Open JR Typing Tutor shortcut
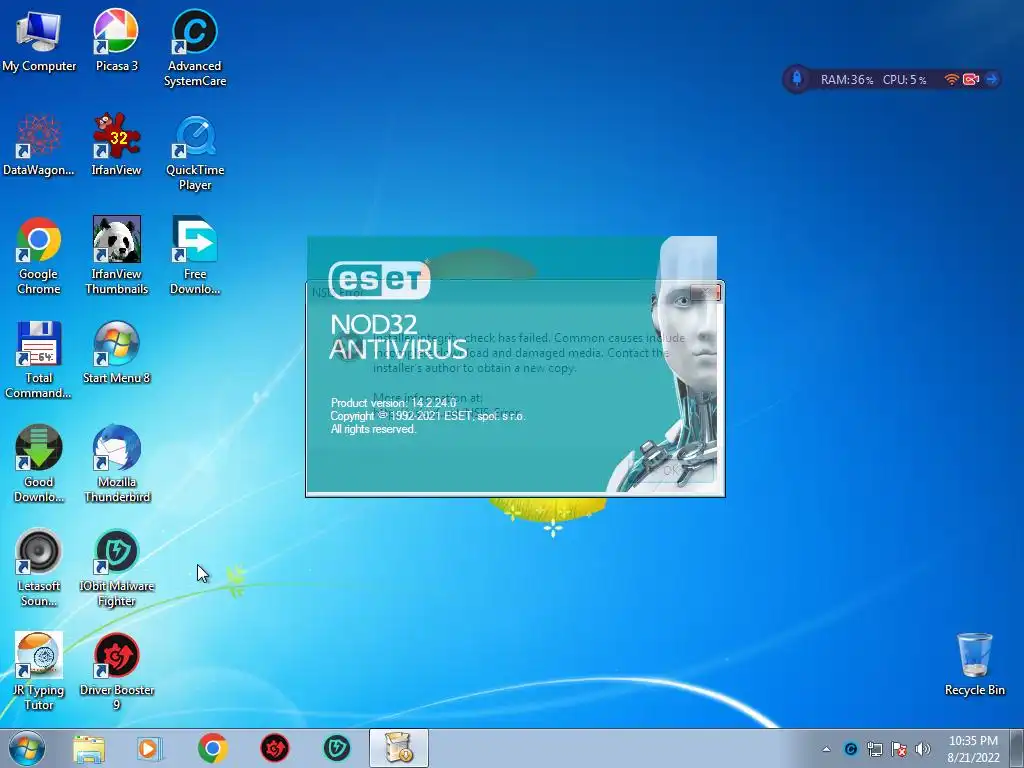The height and width of the screenshot is (768, 1024). click(x=39, y=671)
